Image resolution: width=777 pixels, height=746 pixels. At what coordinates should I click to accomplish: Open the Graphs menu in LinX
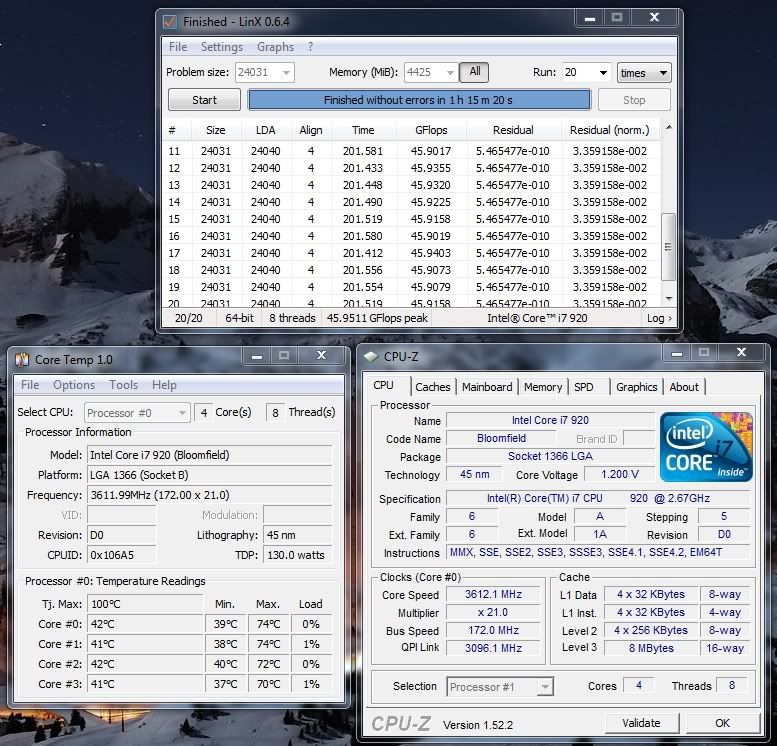[275, 47]
